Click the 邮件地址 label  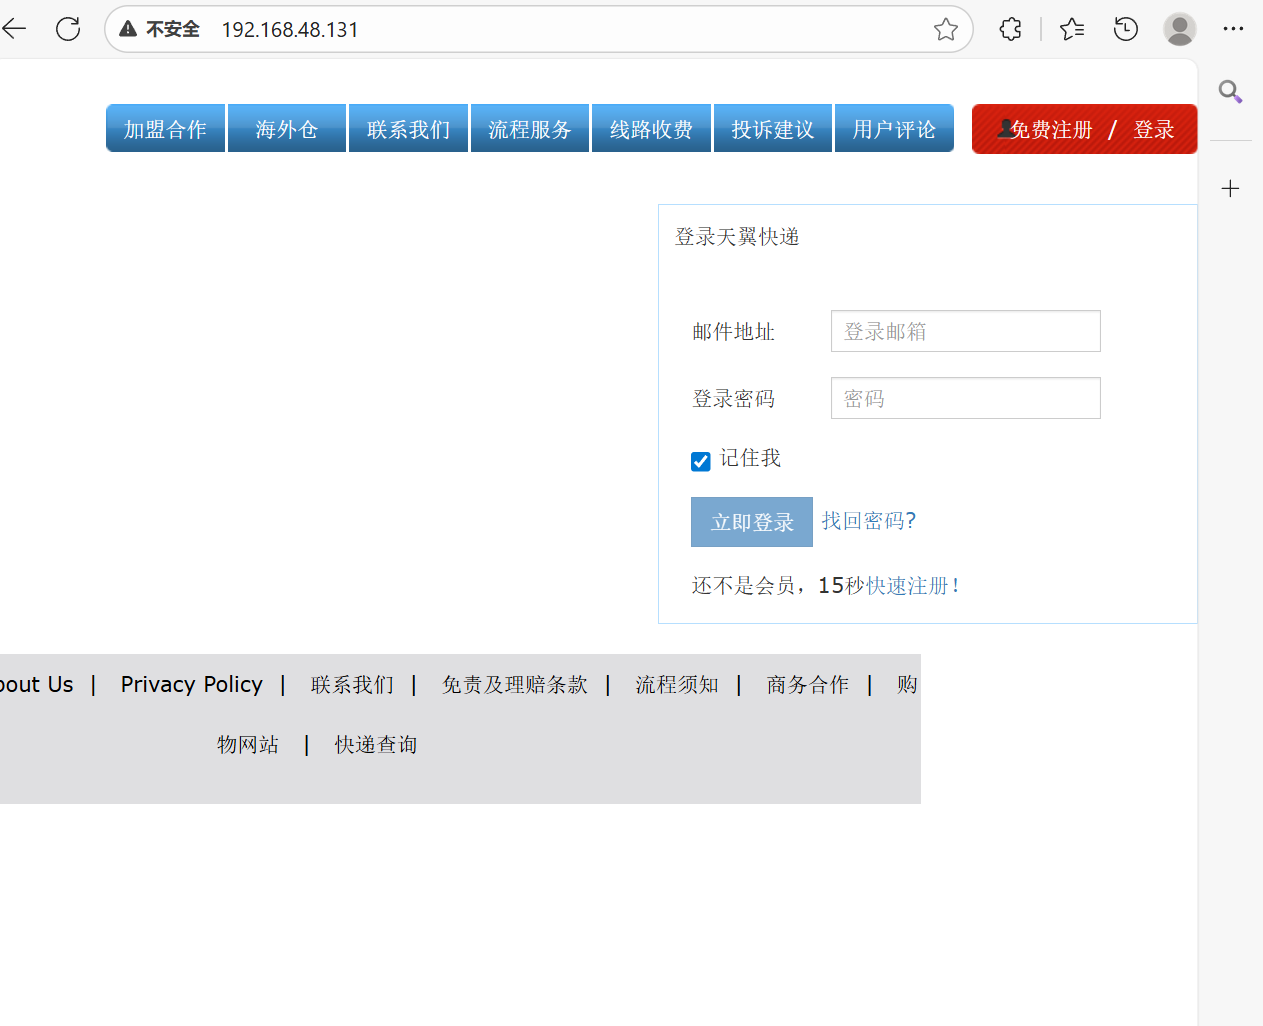pos(733,332)
